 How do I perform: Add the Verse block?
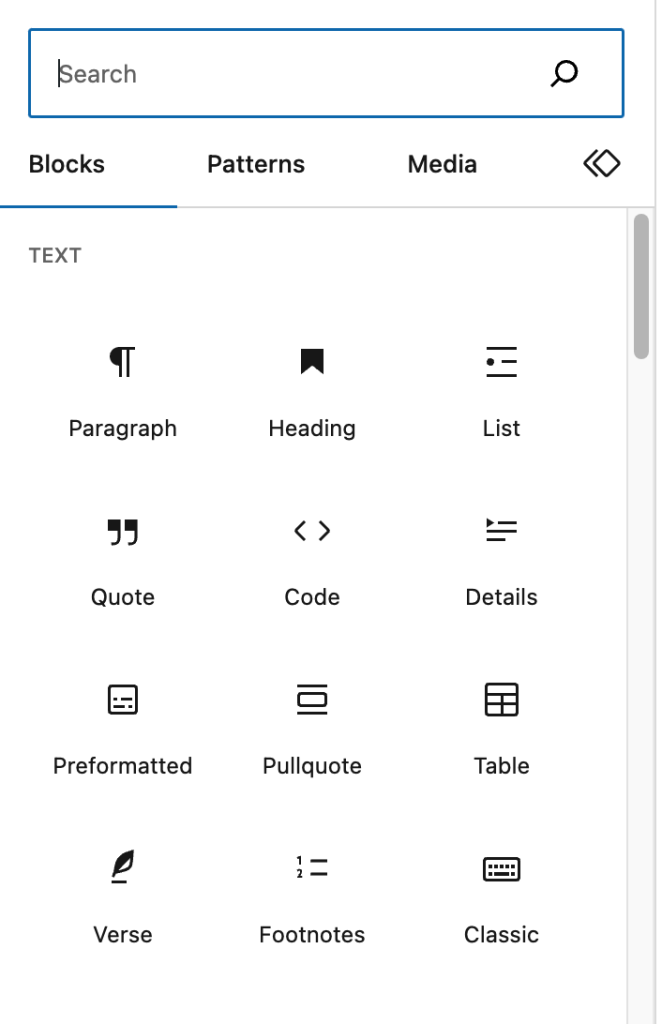pos(122,896)
